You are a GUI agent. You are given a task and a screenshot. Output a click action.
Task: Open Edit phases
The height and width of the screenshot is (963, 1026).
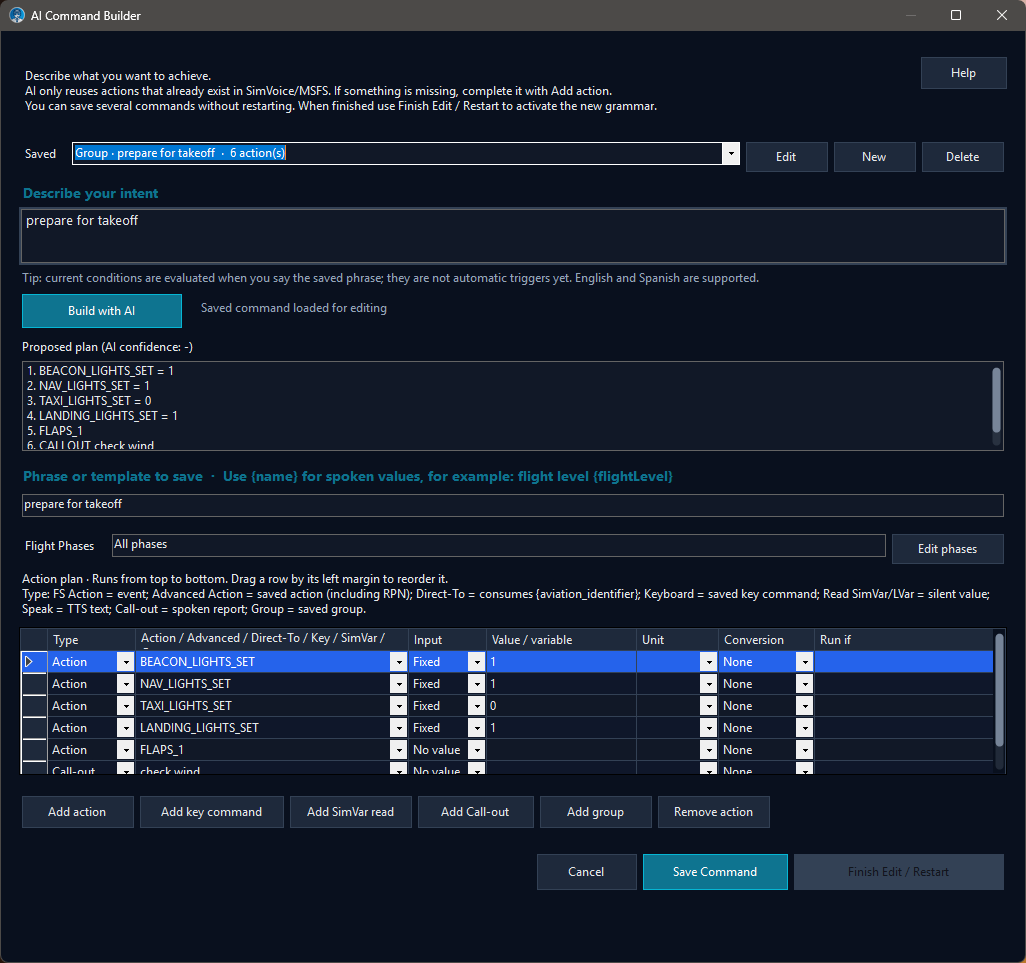click(x=947, y=549)
